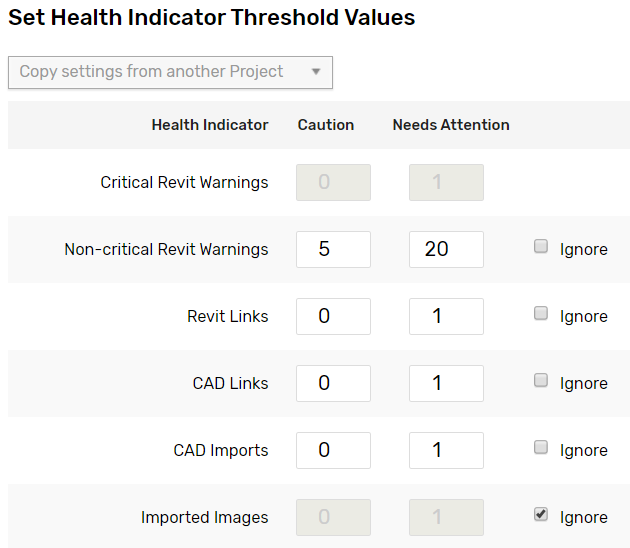Click Needs Attention field for Imported Images

tap(446, 517)
